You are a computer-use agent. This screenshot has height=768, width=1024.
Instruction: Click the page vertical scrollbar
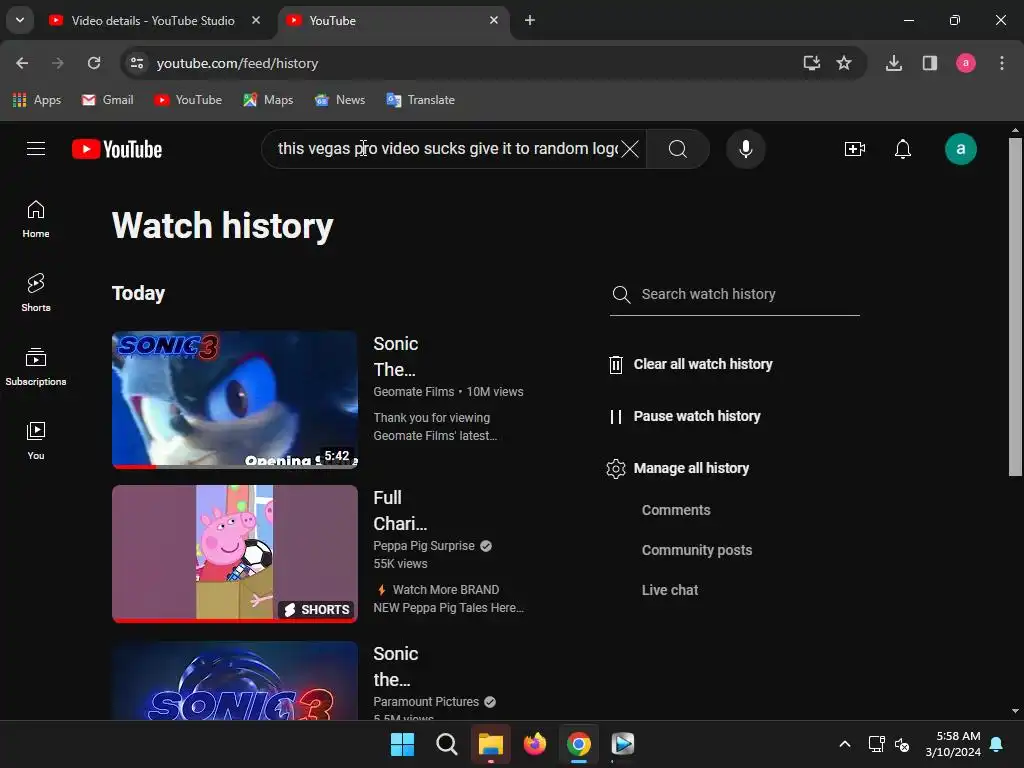[1015, 307]
